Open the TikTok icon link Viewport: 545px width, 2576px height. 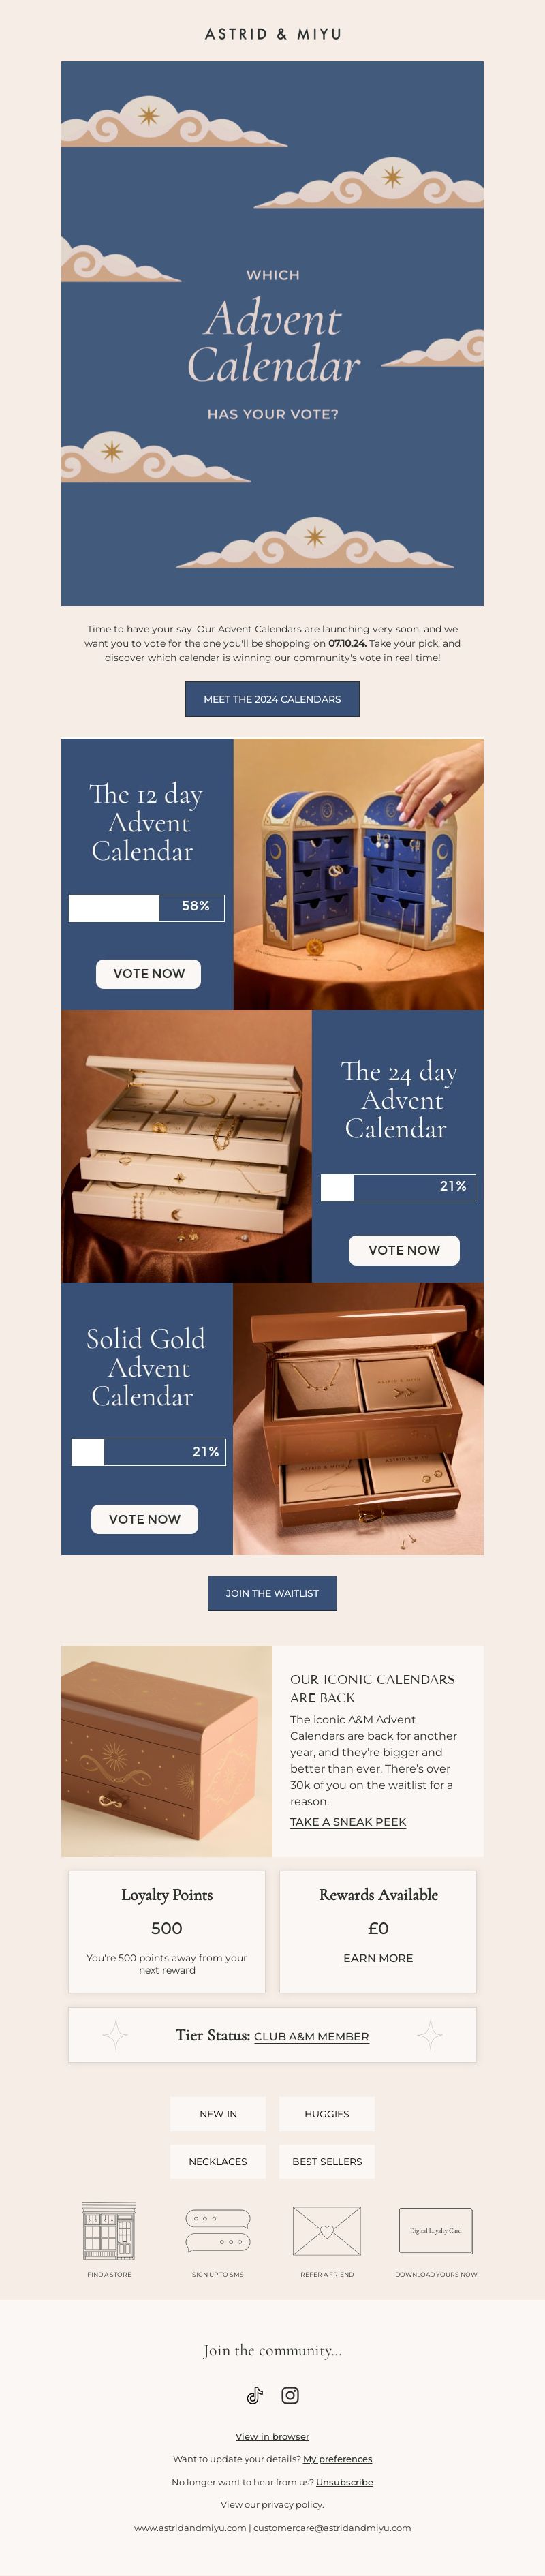pos(255,2395)
